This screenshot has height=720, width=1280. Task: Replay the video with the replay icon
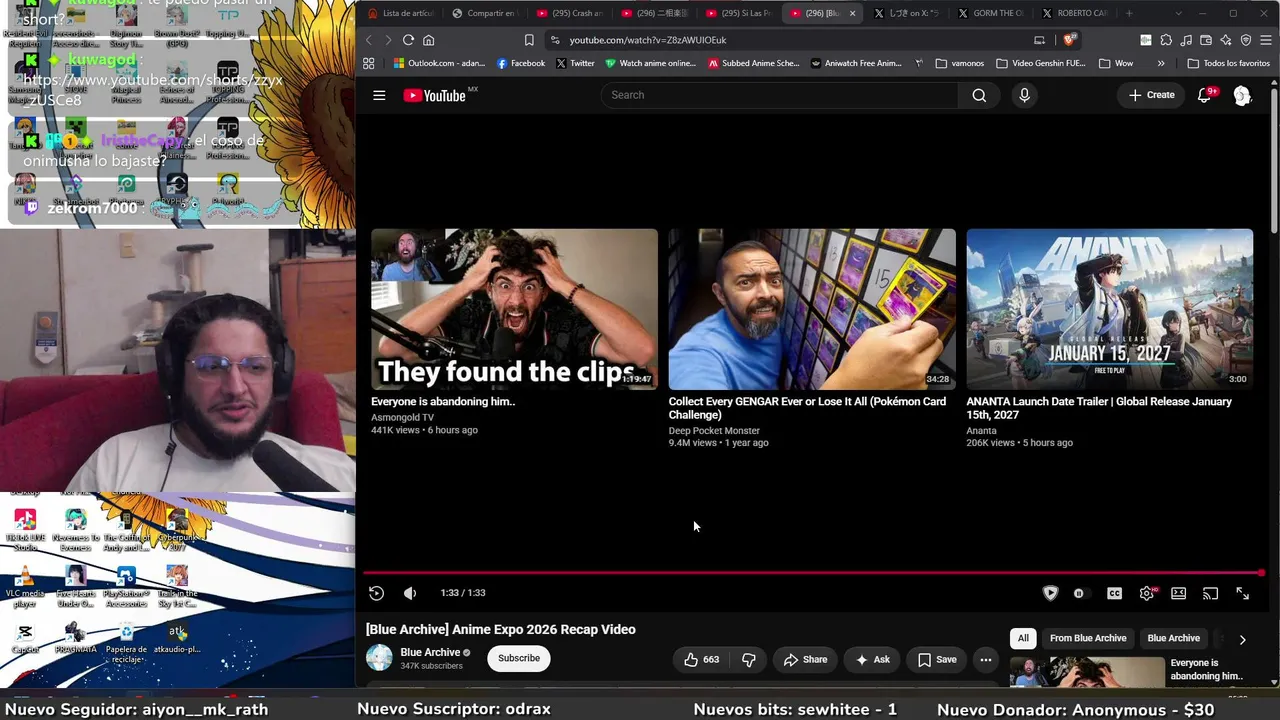pos(376,593)
